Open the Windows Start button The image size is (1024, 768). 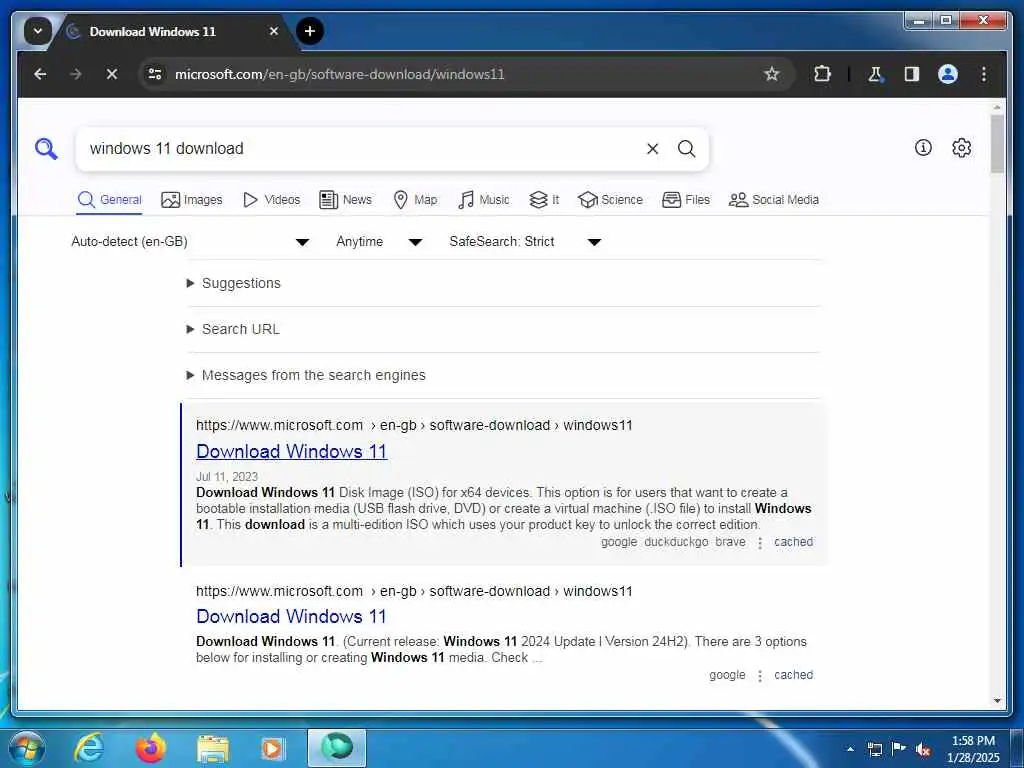(27, 748)
